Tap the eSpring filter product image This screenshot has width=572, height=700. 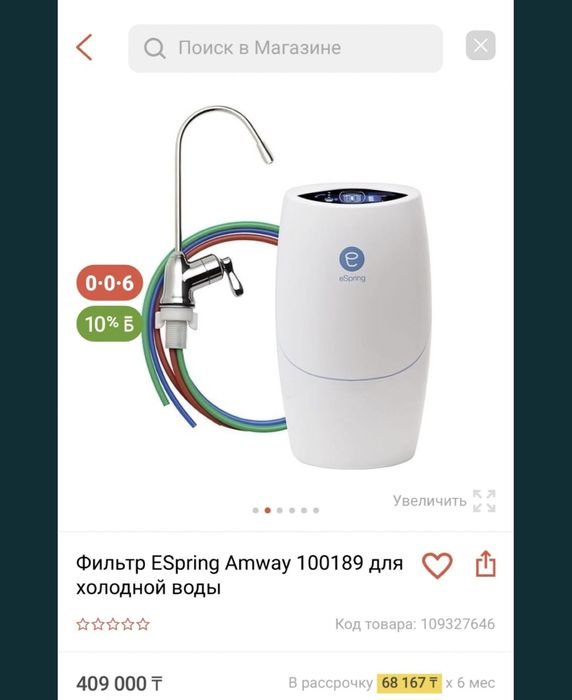pos(286,288)
